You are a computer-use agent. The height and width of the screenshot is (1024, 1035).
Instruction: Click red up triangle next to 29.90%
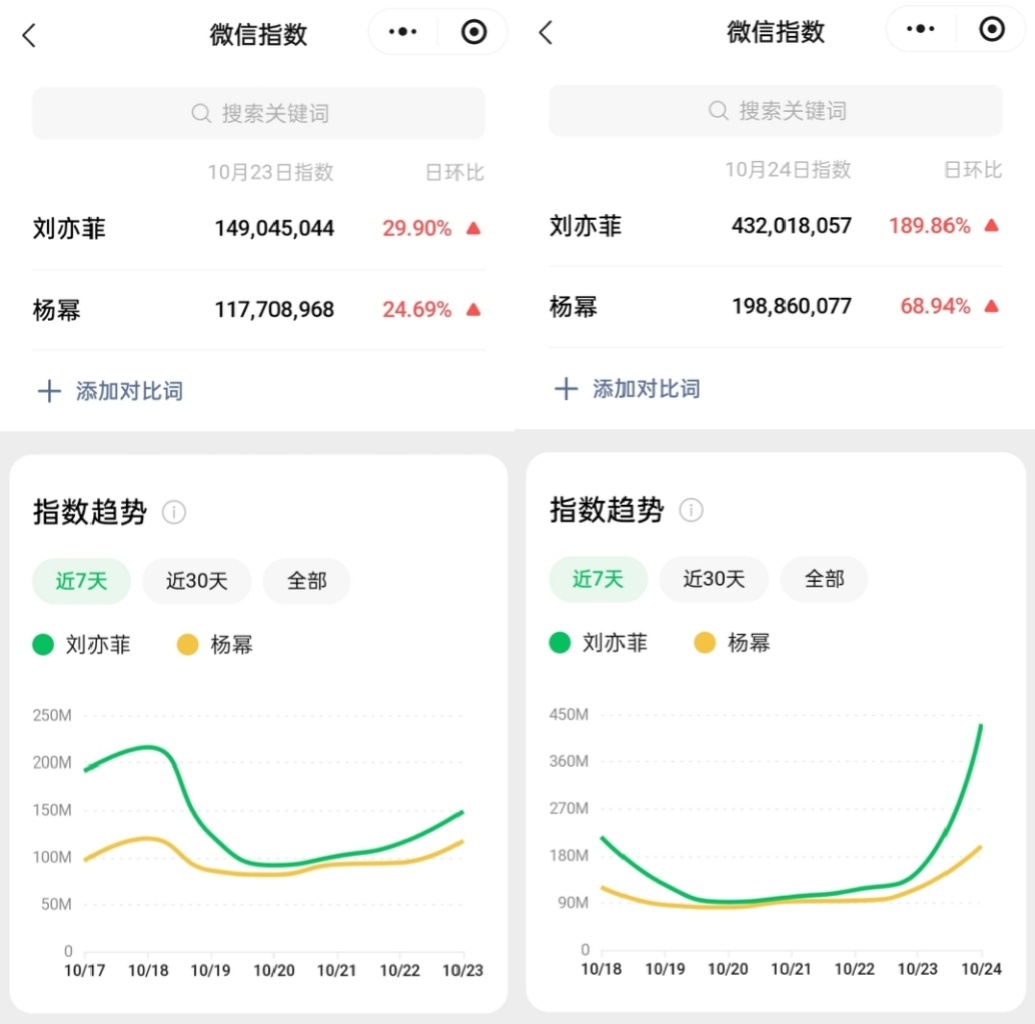(x=473, y=228)
